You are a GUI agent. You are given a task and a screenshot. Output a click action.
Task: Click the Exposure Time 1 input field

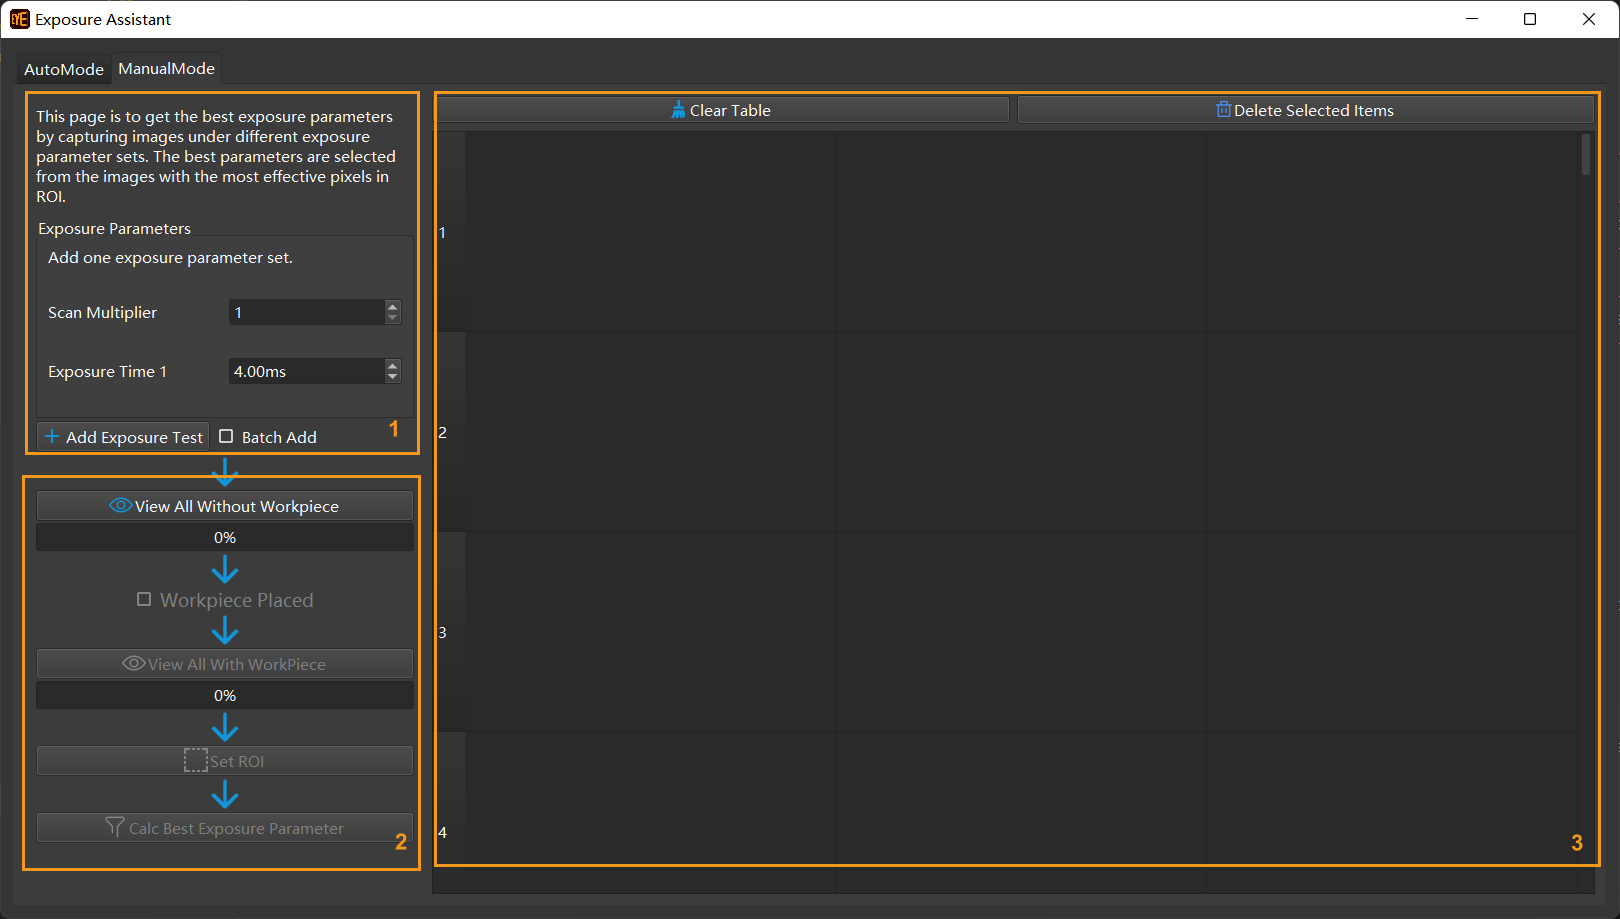point(306,372)
